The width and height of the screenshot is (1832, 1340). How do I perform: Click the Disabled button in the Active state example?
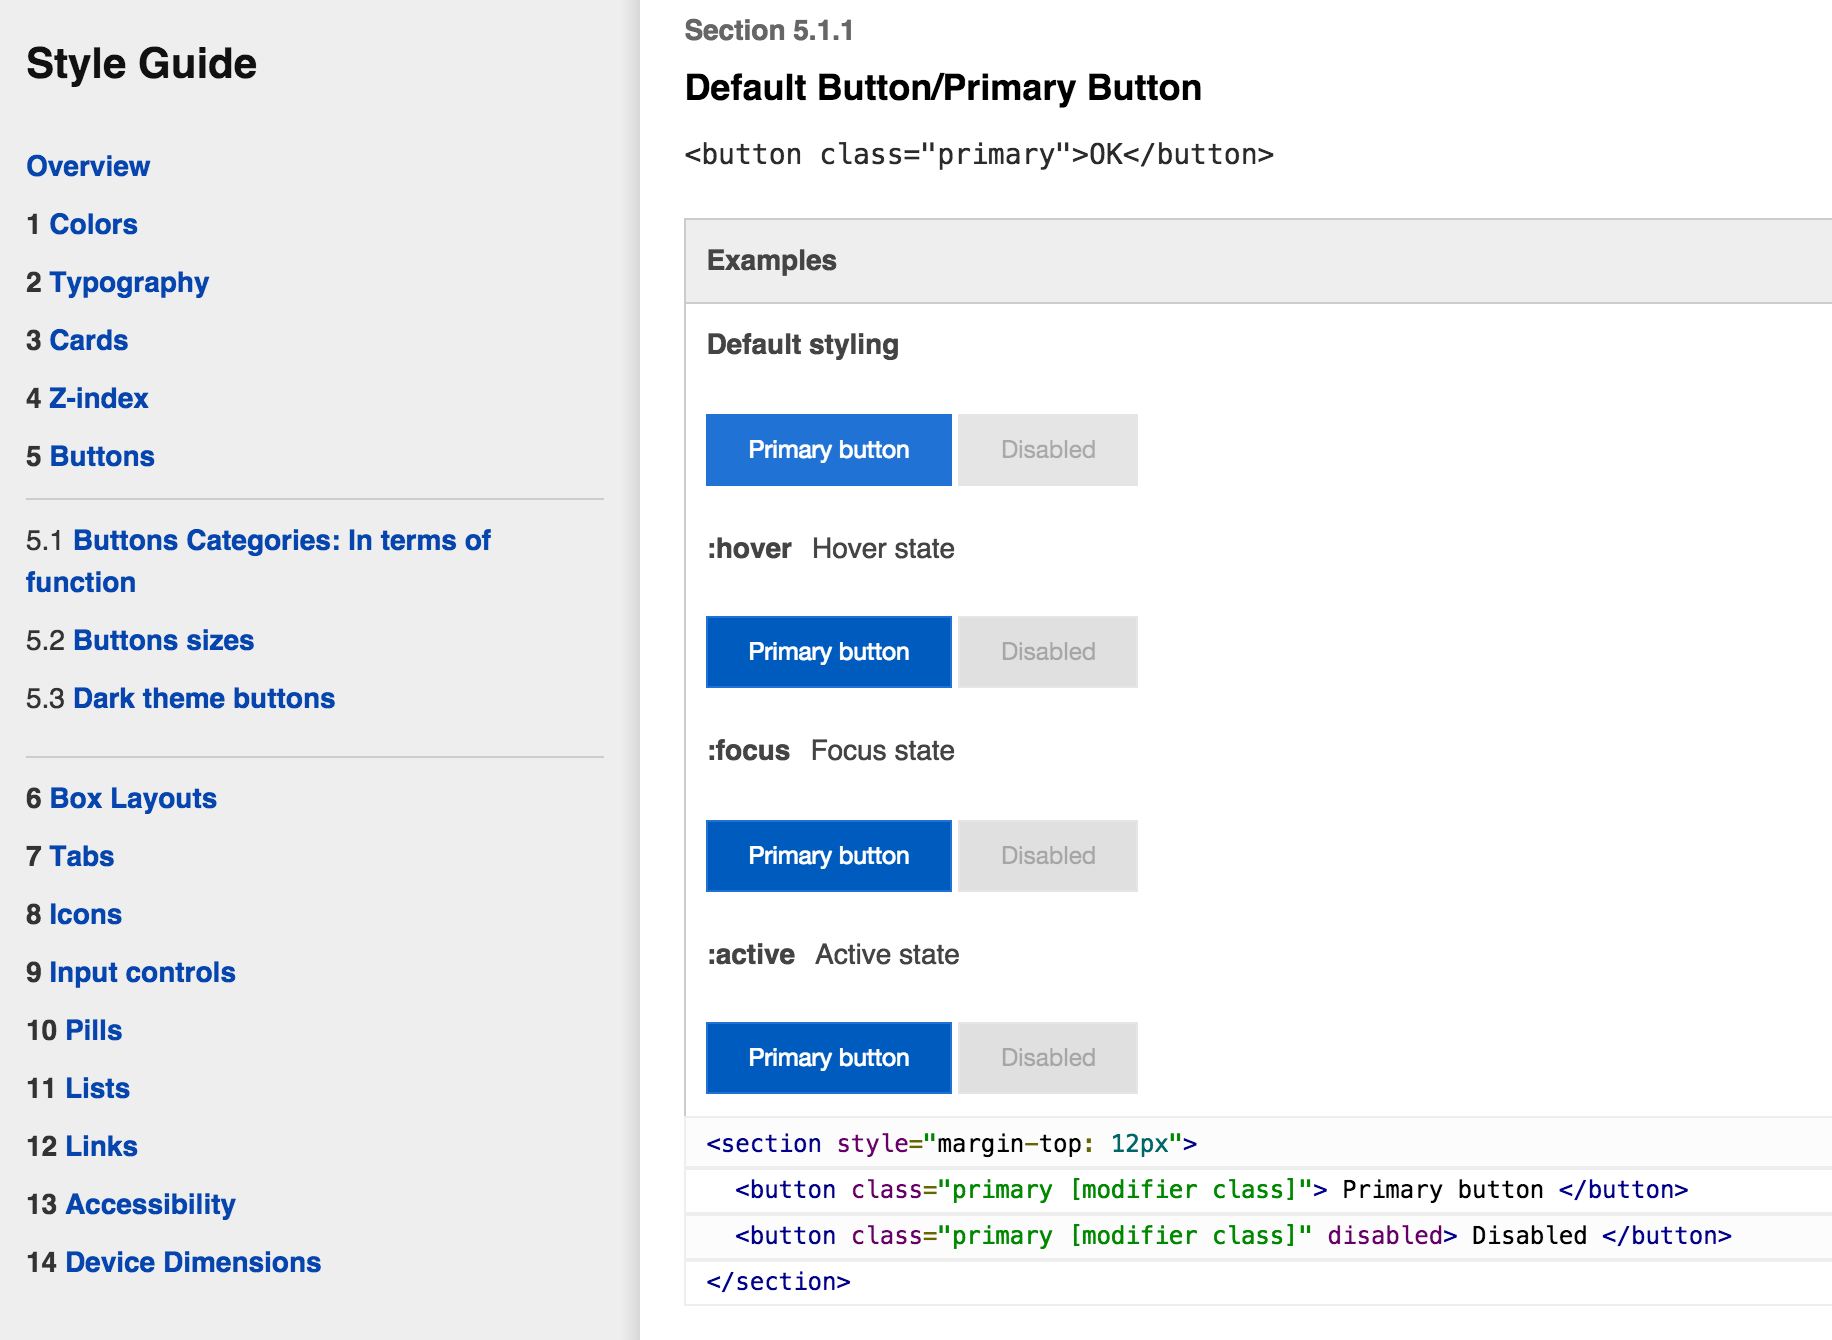(x=1048, y=1058)
